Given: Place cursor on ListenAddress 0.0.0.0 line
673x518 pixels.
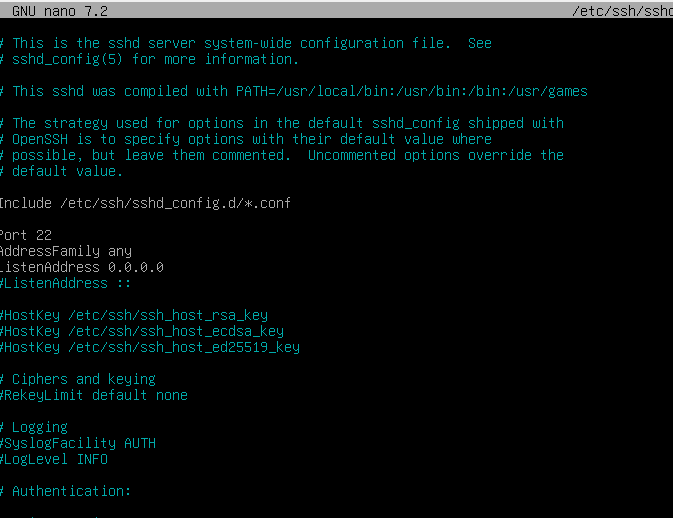Looking at the screenshot, I should 81,267.
